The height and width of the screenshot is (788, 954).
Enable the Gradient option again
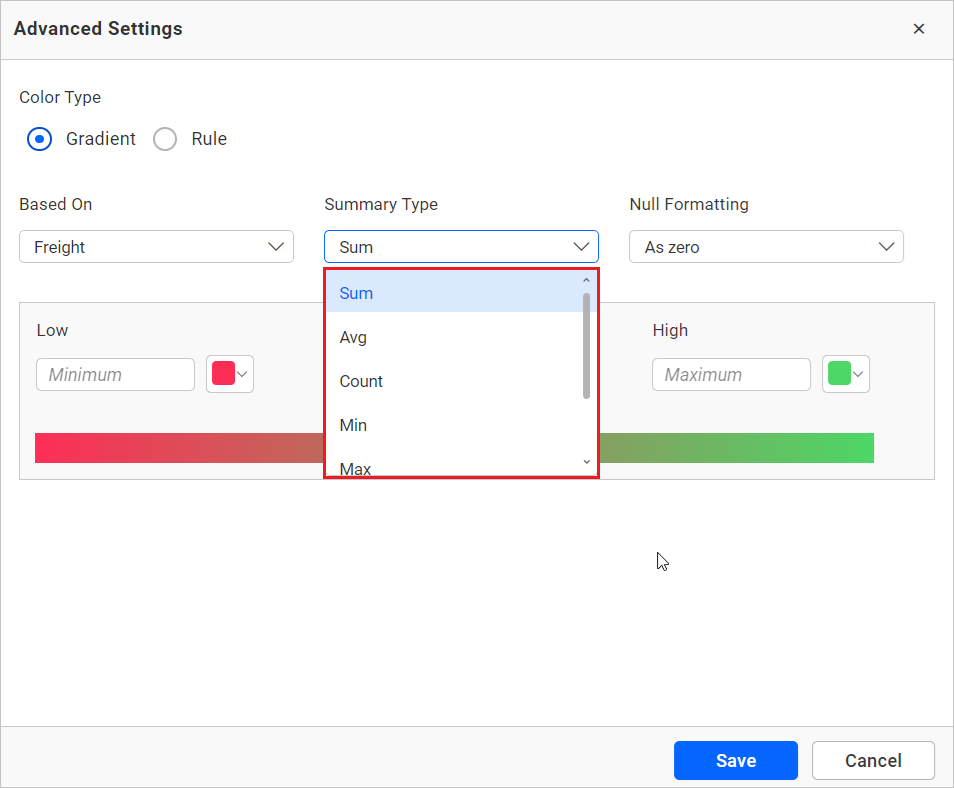(39, 138)
